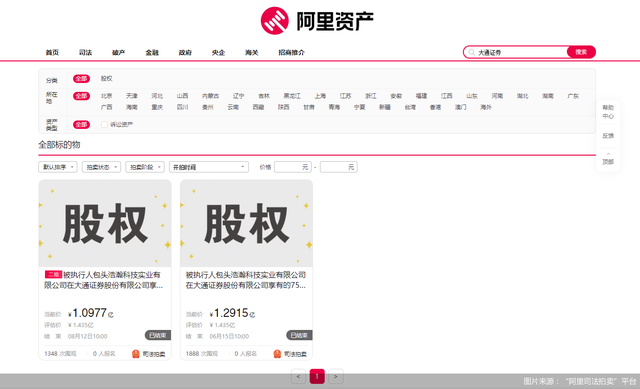Open the 开拍时间 dropdown
640x389 pixels.
209,167
